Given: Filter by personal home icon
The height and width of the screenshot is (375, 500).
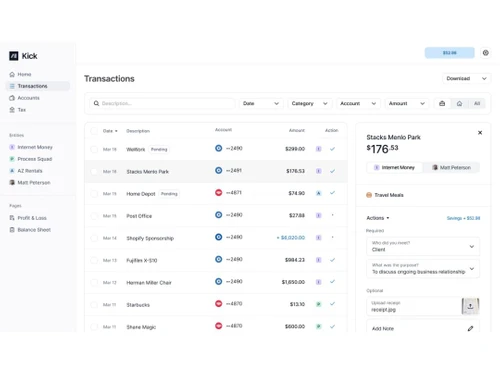Looking at the screenshot, I should point(459,103).
